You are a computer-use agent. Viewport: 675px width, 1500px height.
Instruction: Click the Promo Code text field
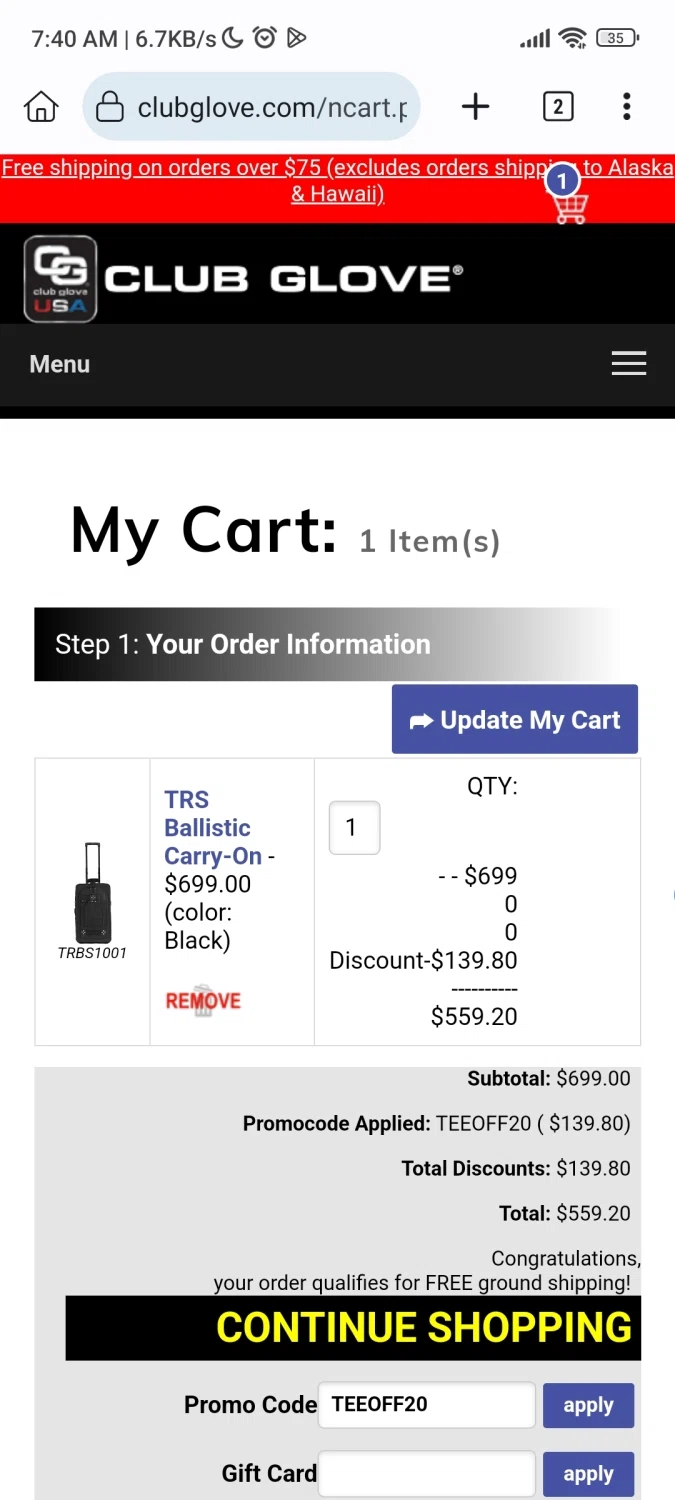(426, 1405)
